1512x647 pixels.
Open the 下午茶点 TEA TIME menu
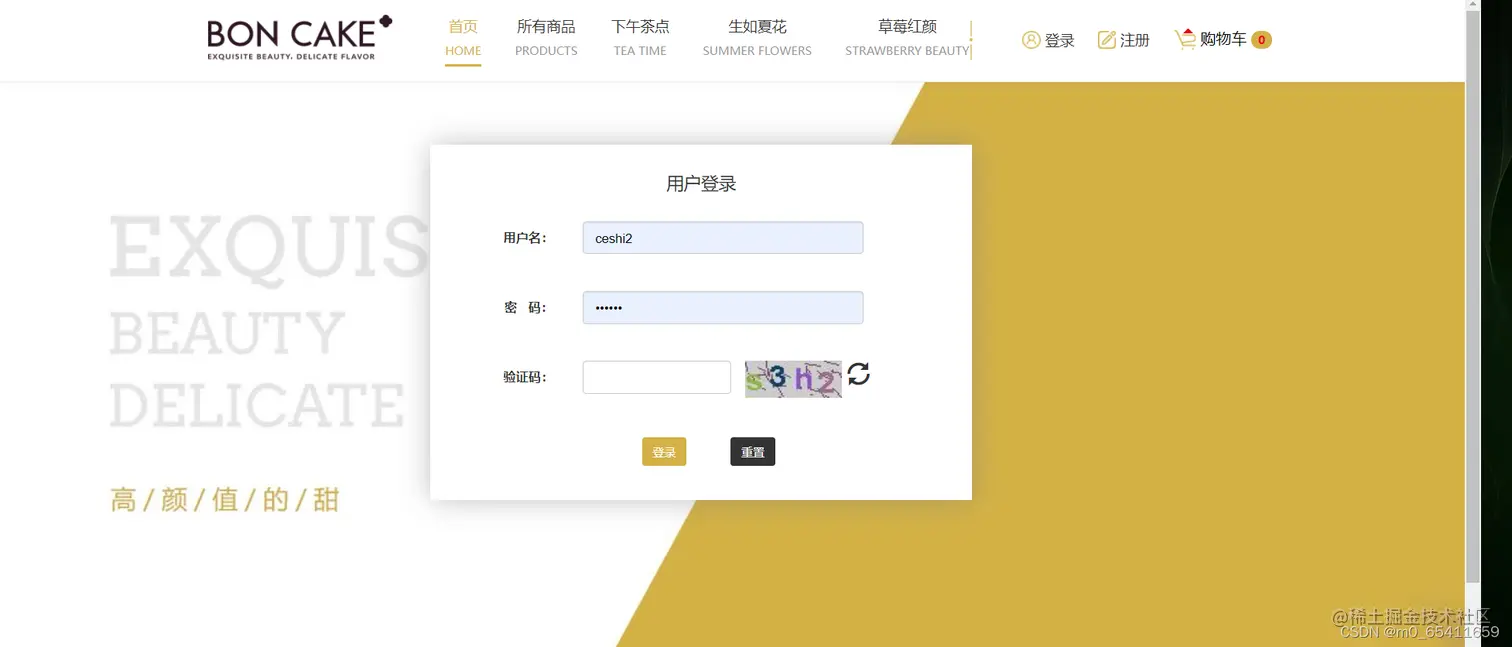639,38
